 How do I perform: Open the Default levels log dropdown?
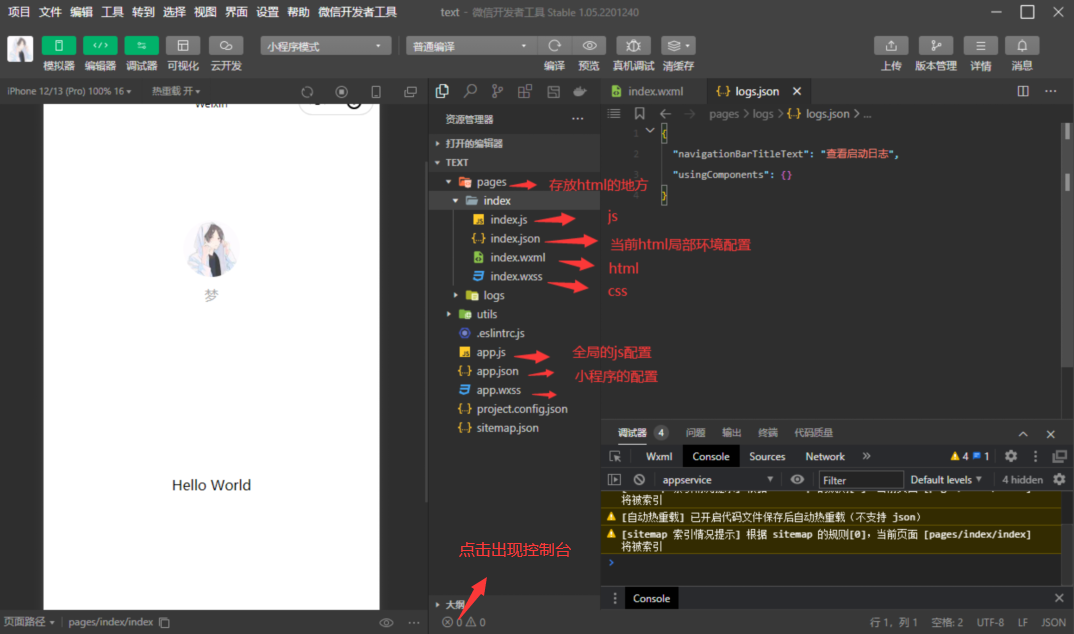[946, 480]
